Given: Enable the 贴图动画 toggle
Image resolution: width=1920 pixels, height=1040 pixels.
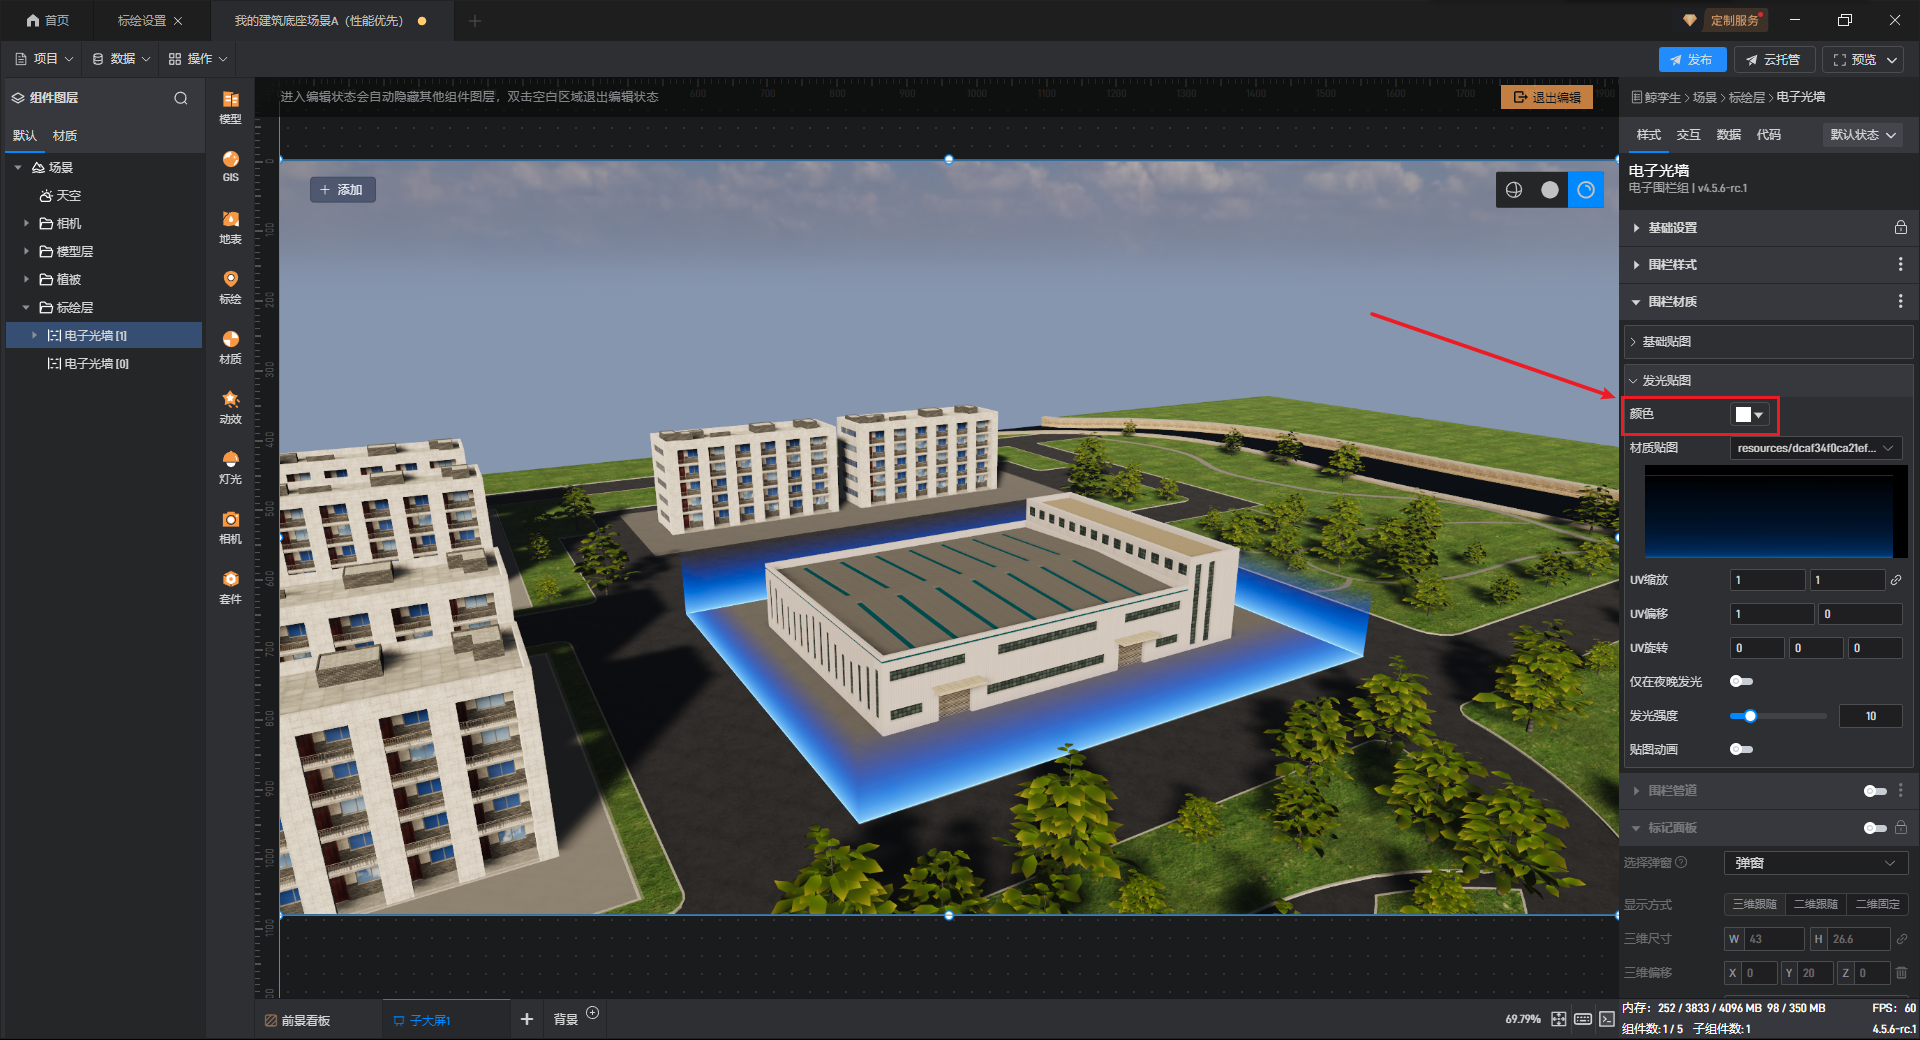Looking at the screenshot, I should [1741, 750].
